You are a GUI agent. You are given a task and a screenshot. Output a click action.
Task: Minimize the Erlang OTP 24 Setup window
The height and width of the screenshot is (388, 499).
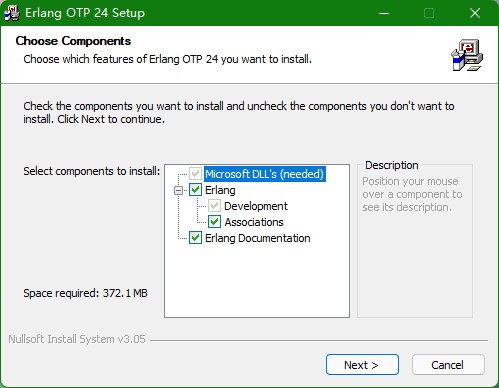[384, 13]
